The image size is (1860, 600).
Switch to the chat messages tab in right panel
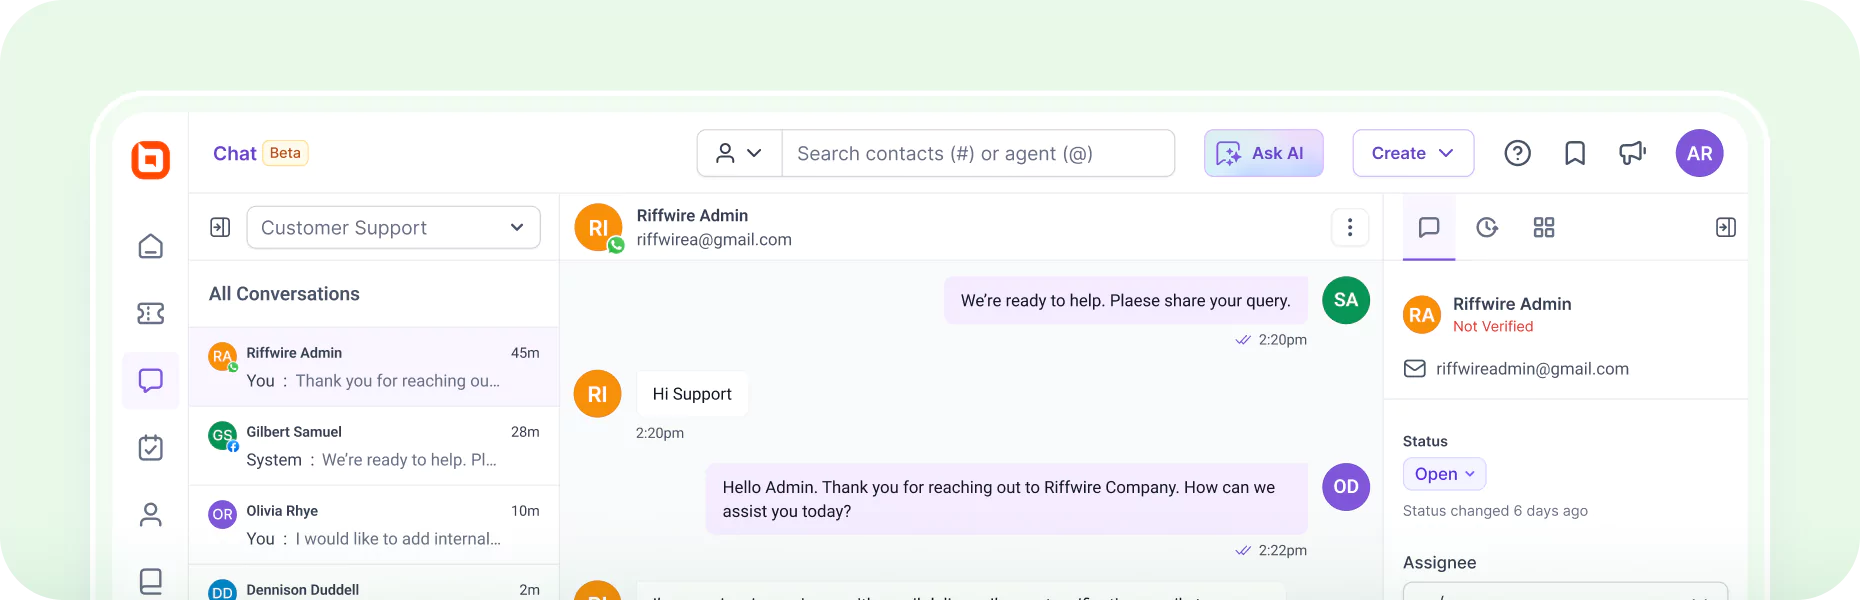1428,227
